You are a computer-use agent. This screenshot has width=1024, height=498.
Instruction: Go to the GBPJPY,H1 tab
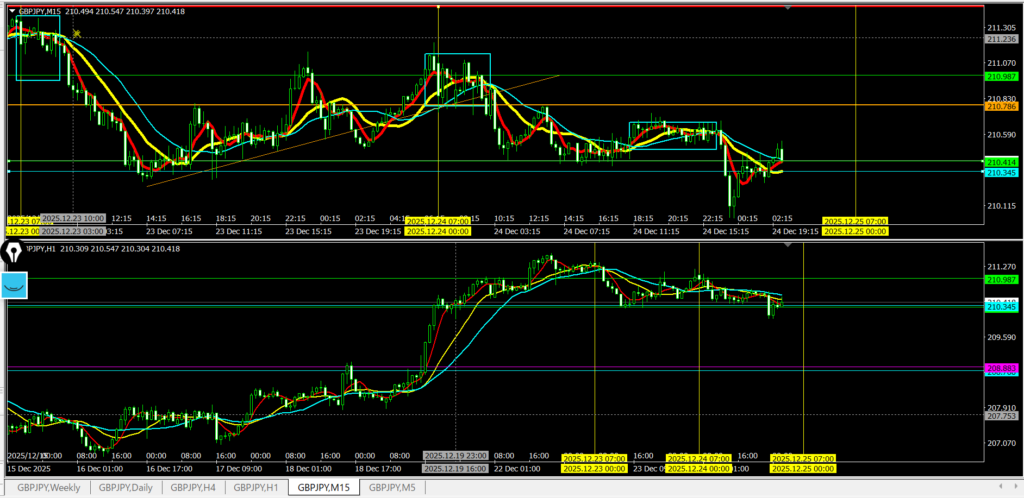point(256,488)
